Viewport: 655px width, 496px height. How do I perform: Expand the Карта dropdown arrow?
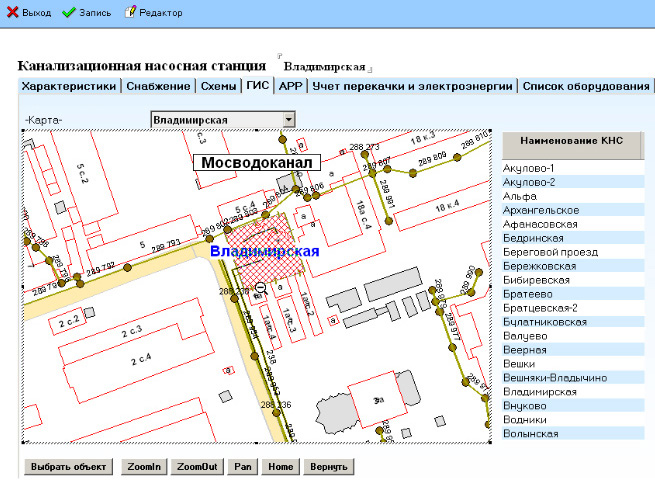(x=288, y=120)
